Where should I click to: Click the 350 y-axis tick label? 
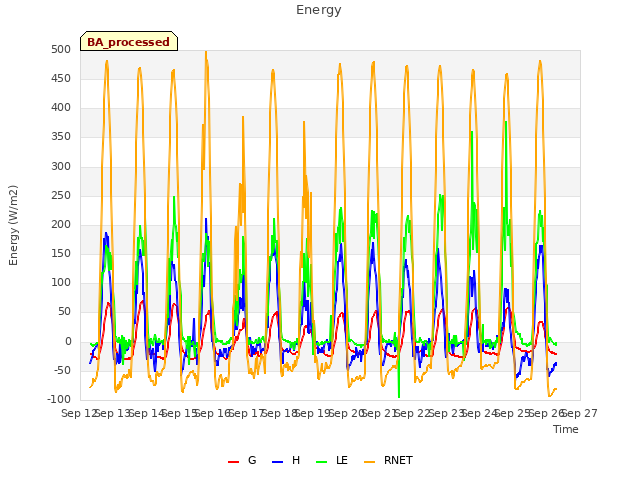(x=61, y=137)
